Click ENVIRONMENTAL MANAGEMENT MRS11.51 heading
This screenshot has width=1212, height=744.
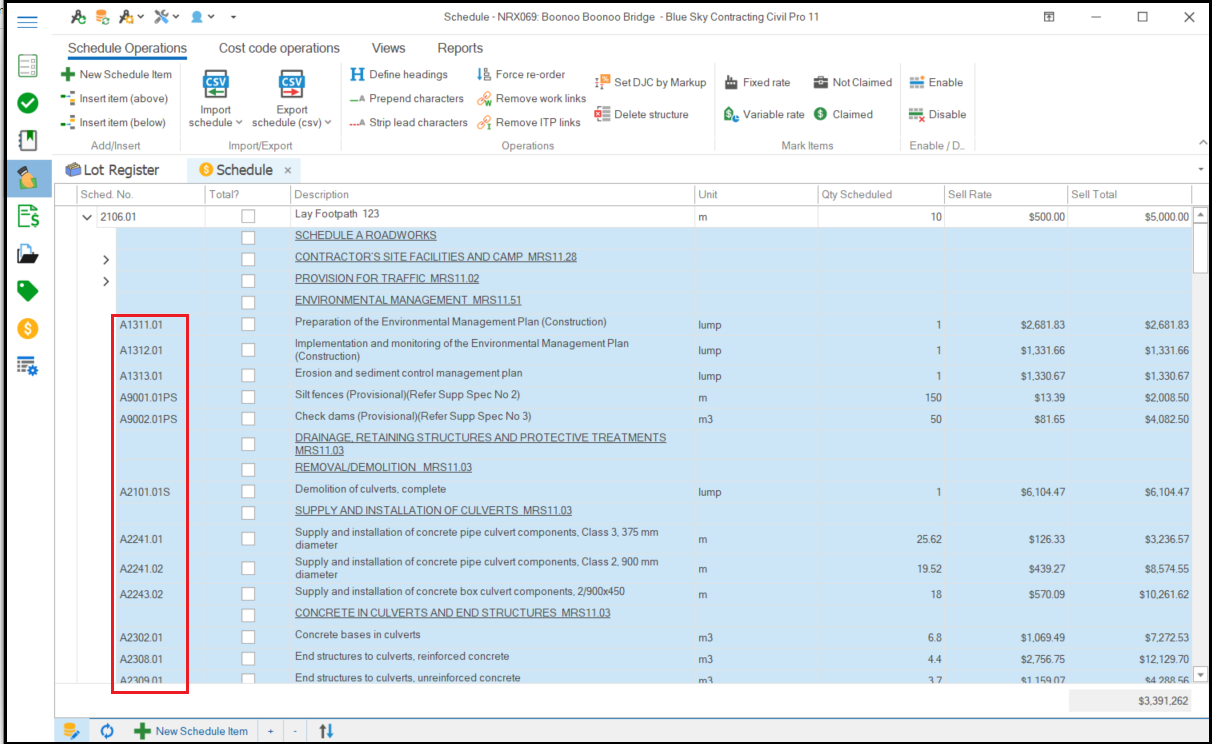click(x=408, y=300)
